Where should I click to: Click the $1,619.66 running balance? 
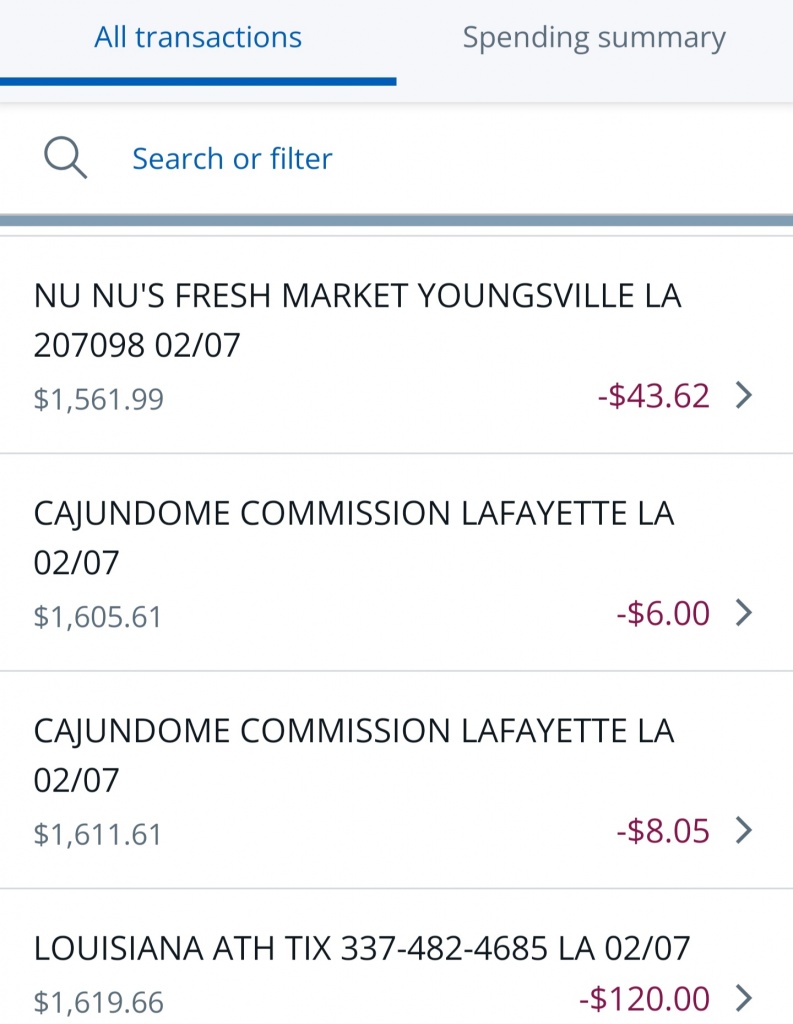(x=98, y=1001)
